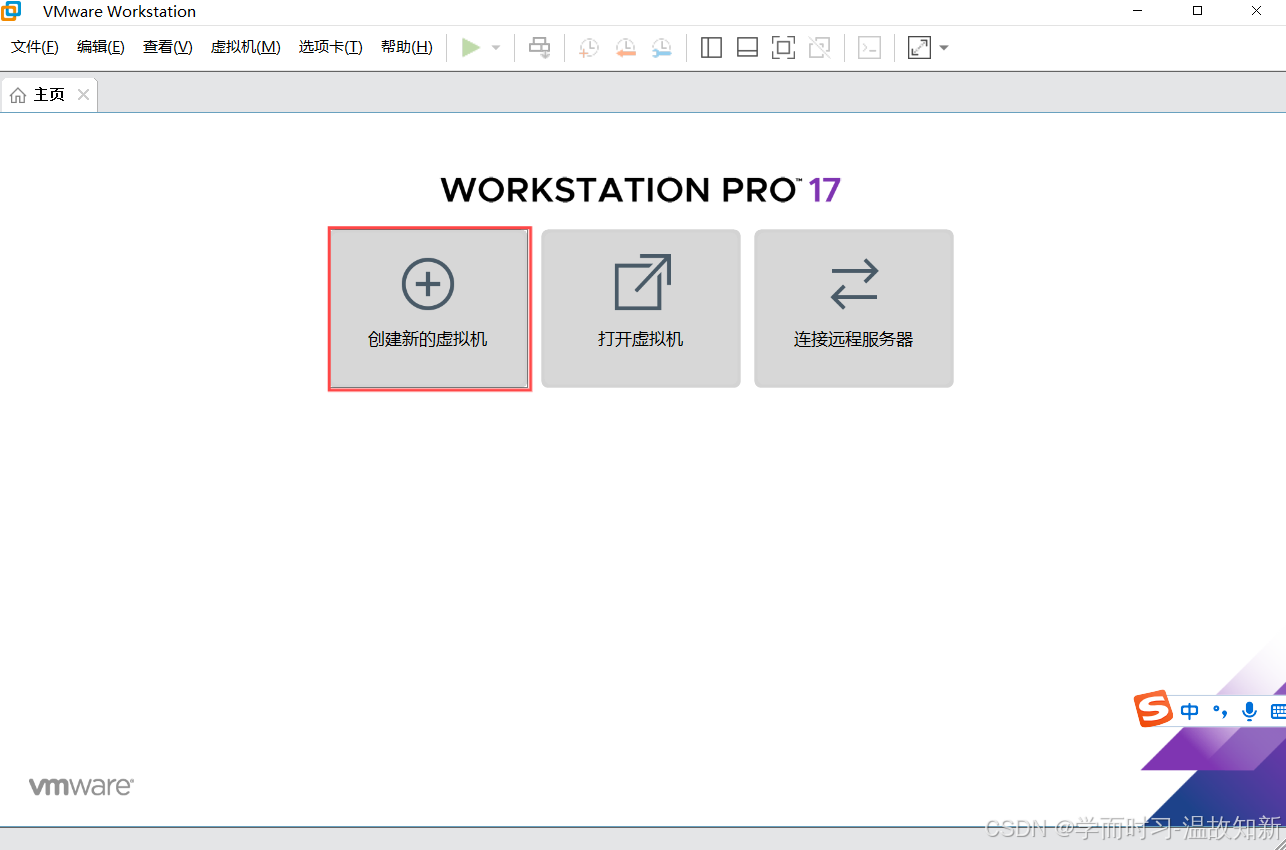Click the Unity mode icon

(819, 47)
